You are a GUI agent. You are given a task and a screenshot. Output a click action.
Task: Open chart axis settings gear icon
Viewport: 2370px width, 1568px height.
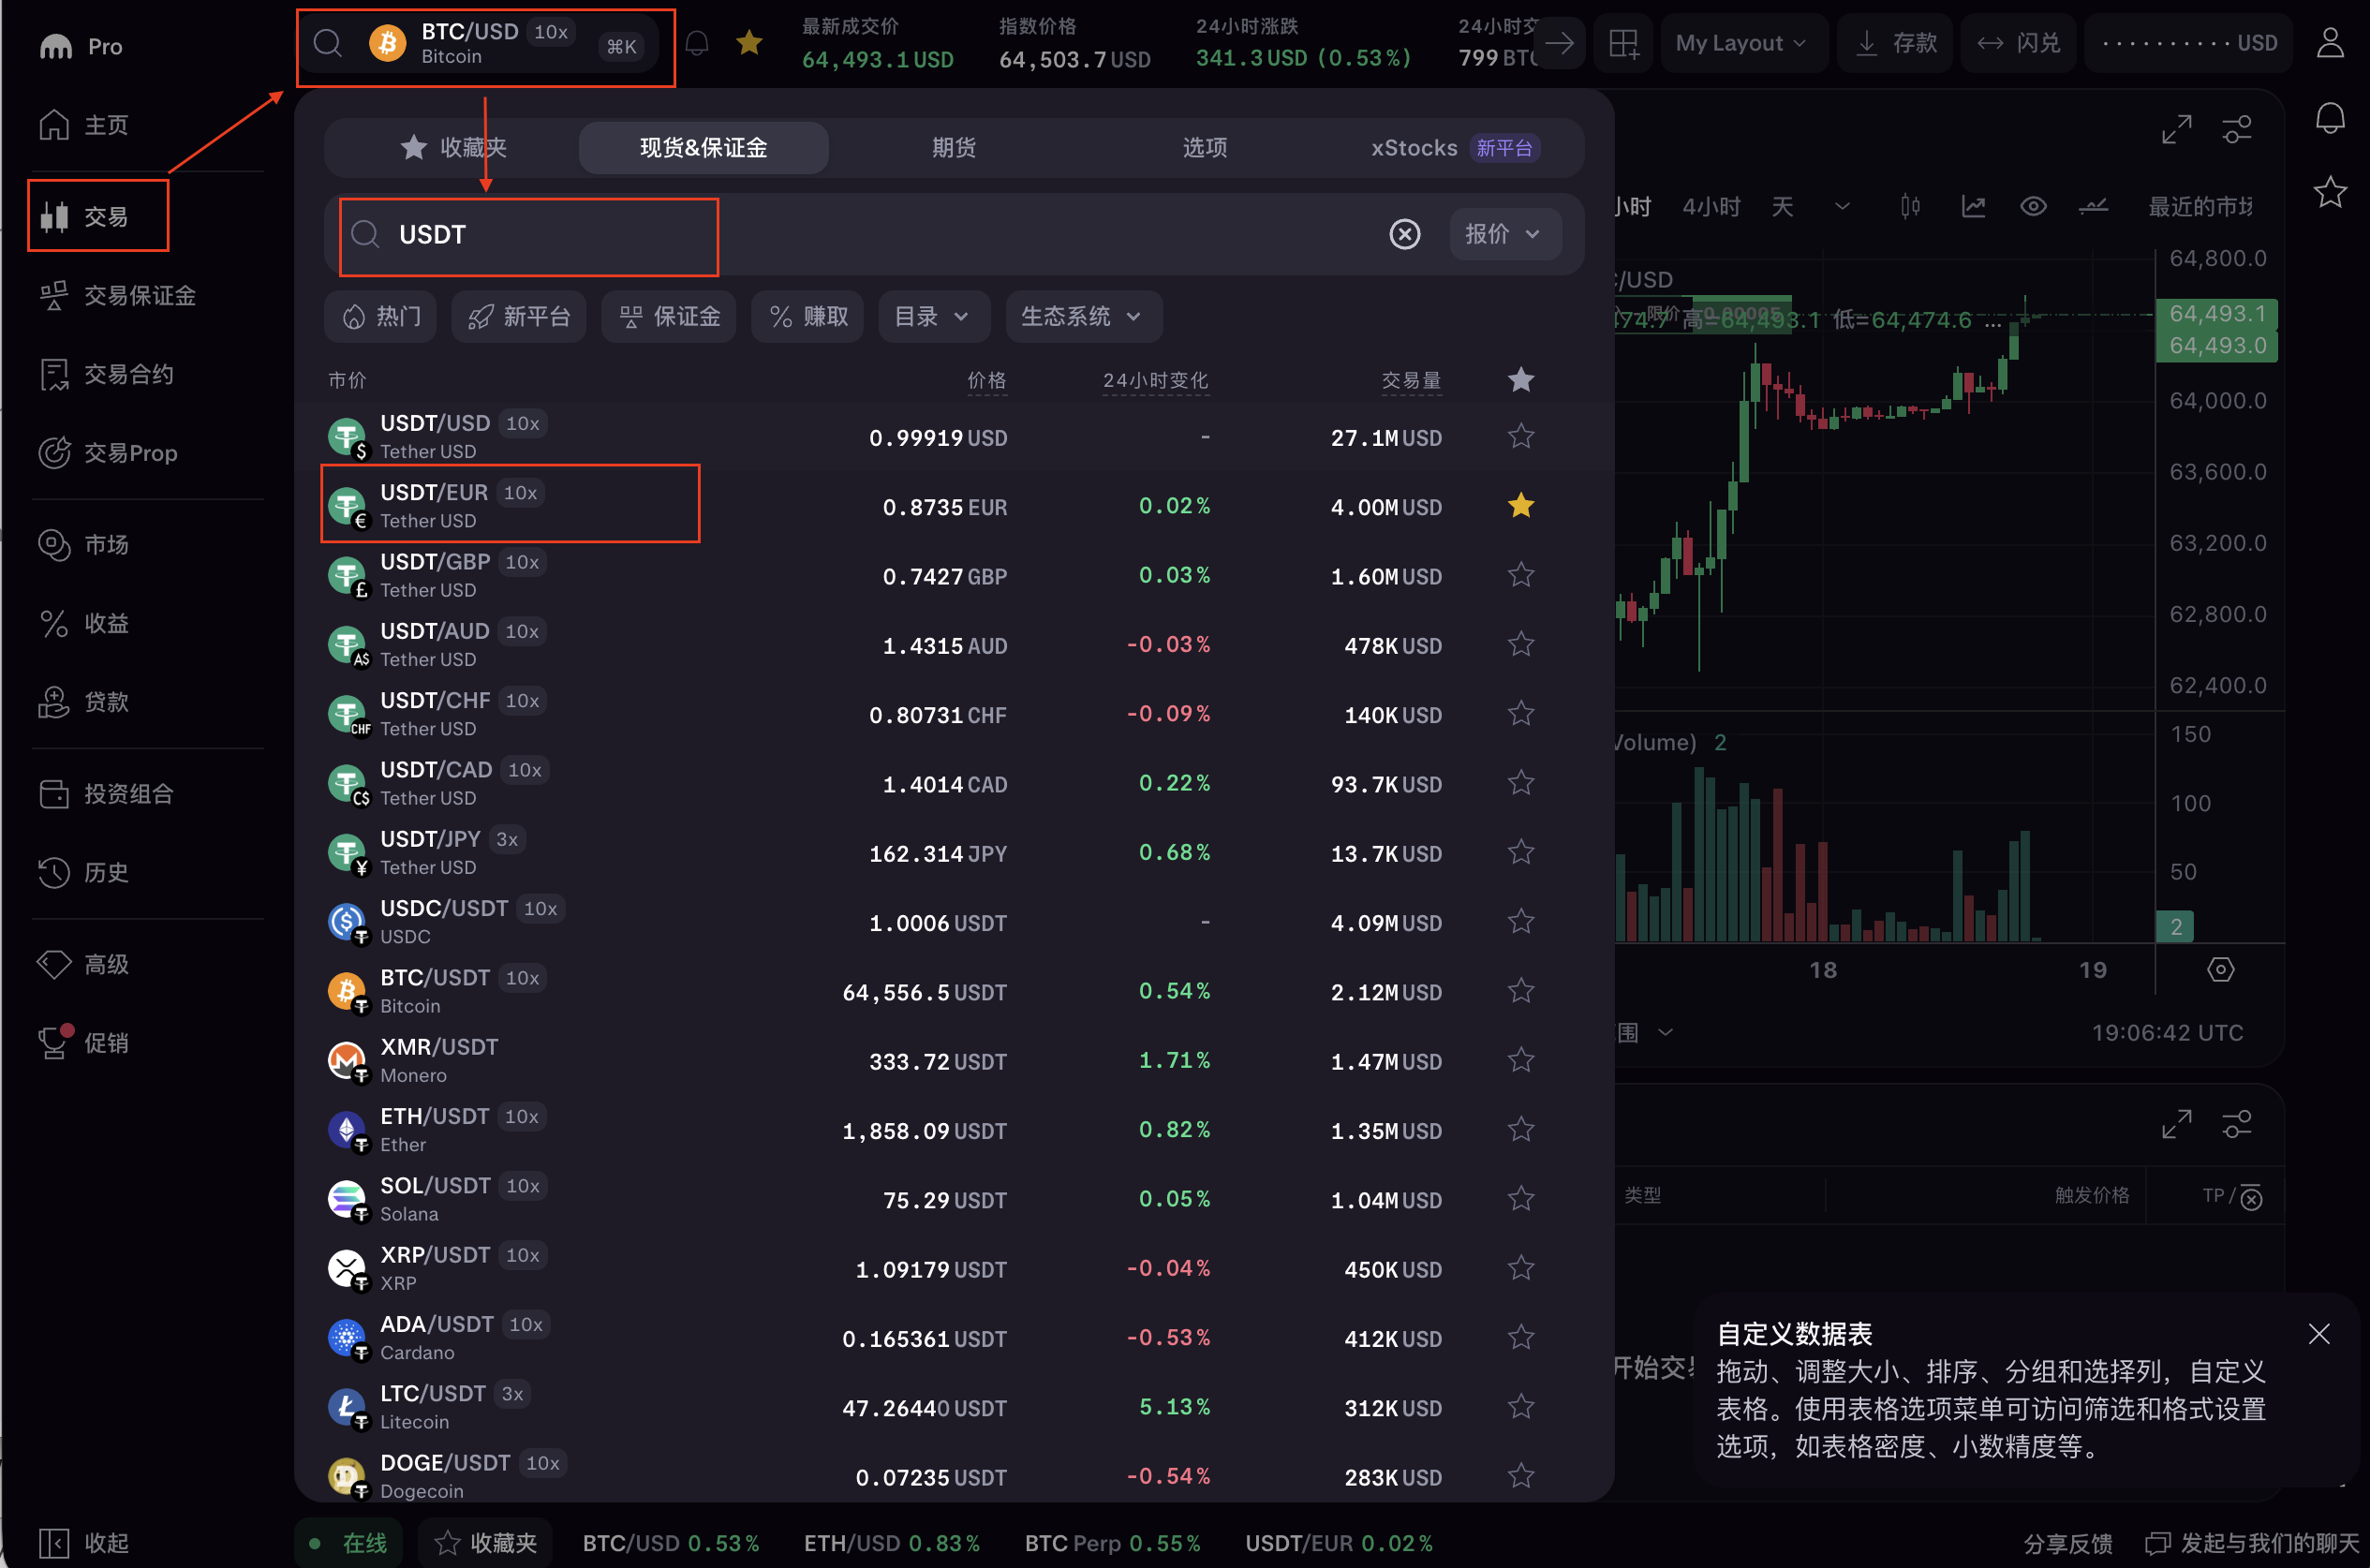point(2221,969)
